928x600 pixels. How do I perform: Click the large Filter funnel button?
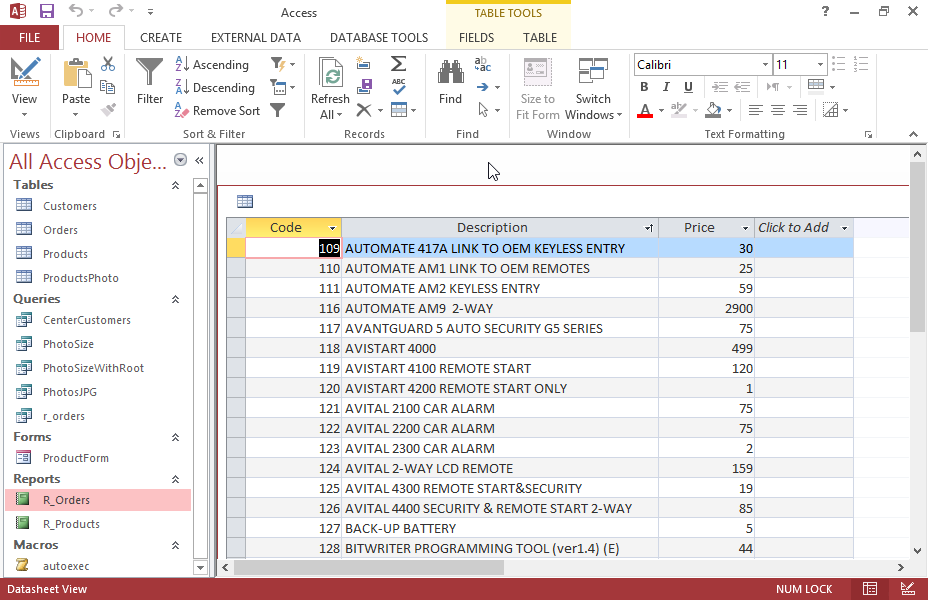150,82
